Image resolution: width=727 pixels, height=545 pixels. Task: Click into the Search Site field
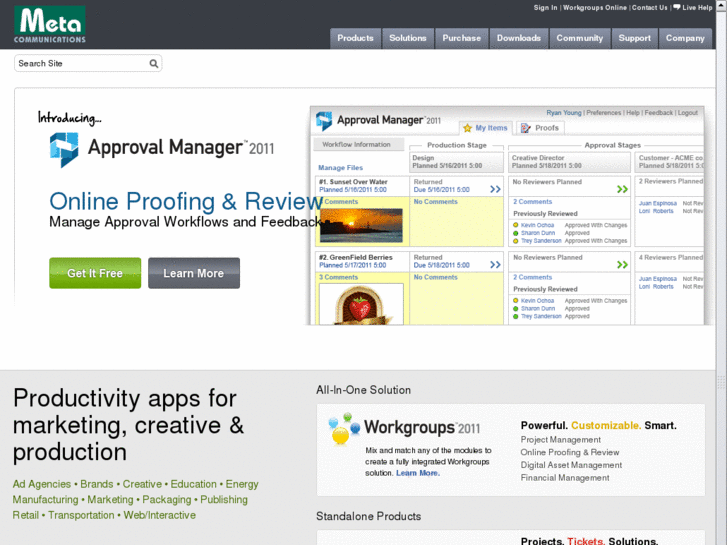80,63
